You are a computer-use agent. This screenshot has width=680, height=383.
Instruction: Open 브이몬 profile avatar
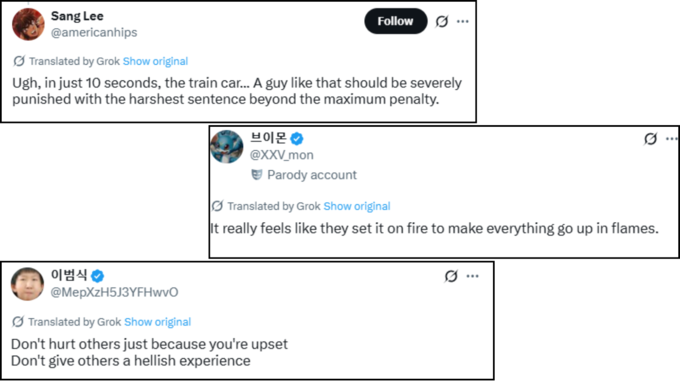[227, 147]
